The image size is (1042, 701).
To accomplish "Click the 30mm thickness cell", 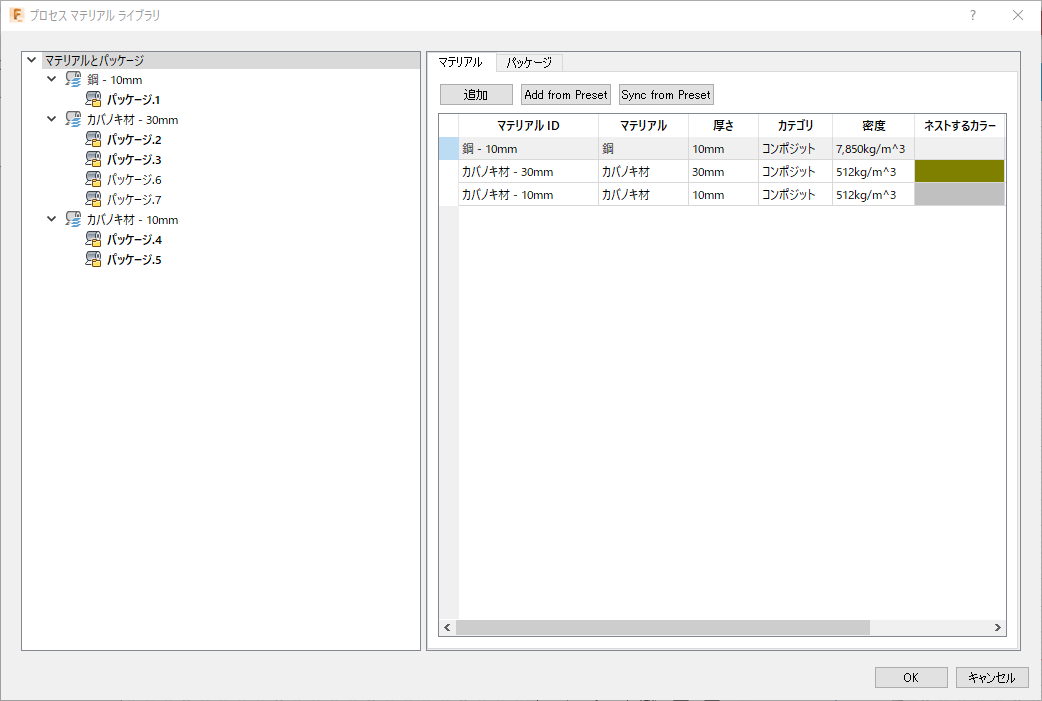I will point(723,171).
